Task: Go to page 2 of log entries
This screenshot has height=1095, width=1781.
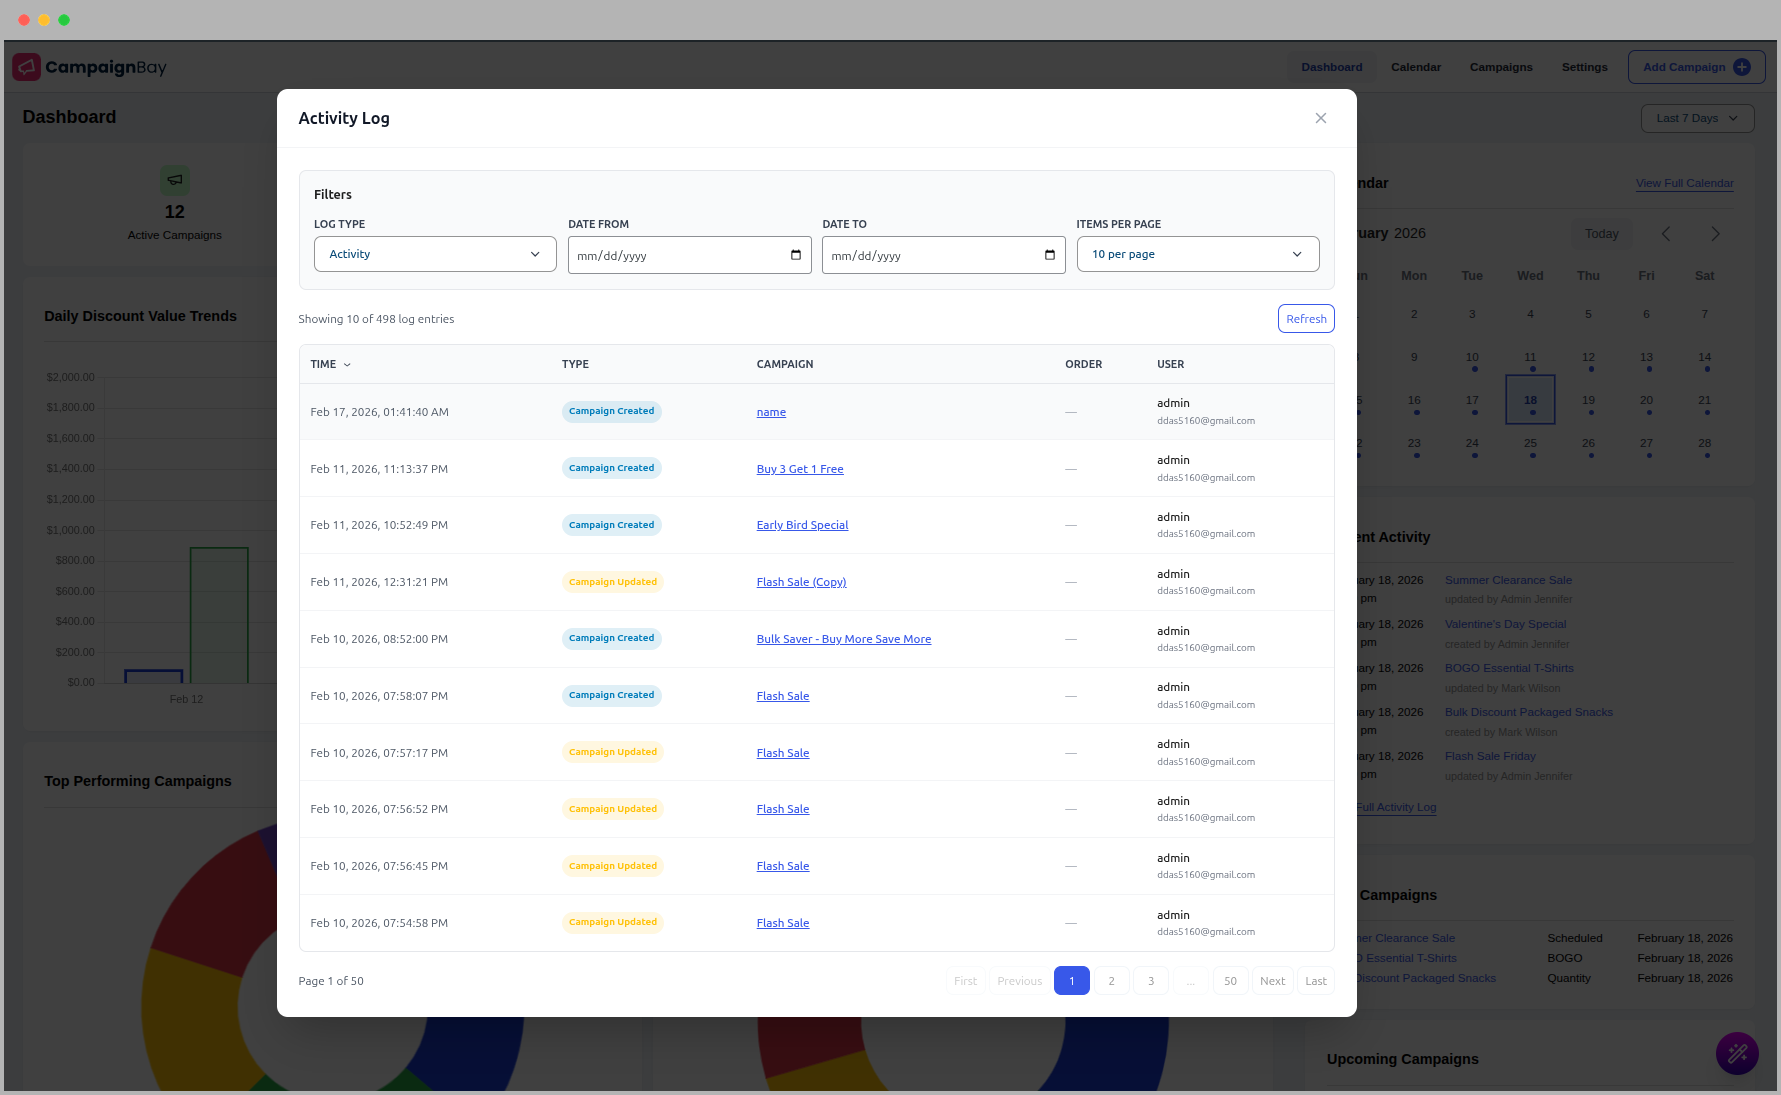Action: tap(1111, 981)
